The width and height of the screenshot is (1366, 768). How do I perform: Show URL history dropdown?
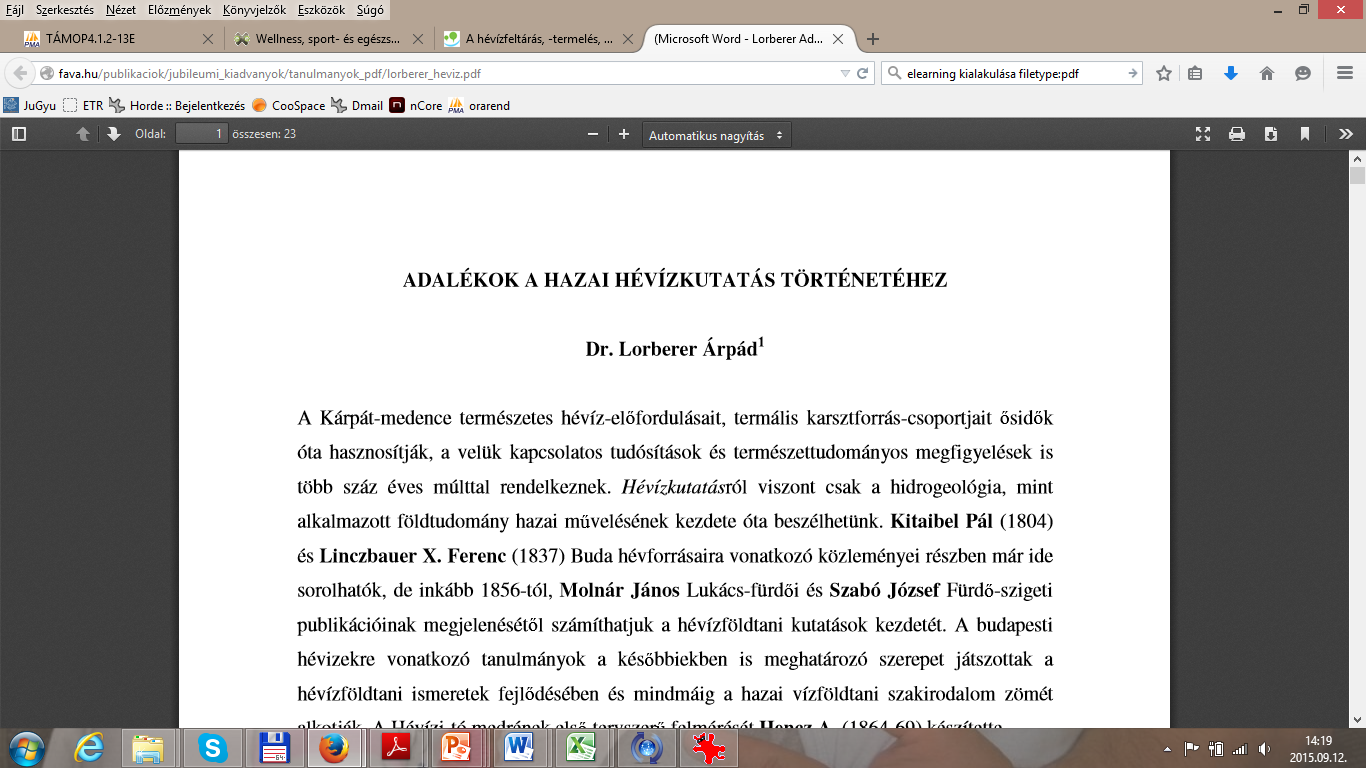pos(845,73)
